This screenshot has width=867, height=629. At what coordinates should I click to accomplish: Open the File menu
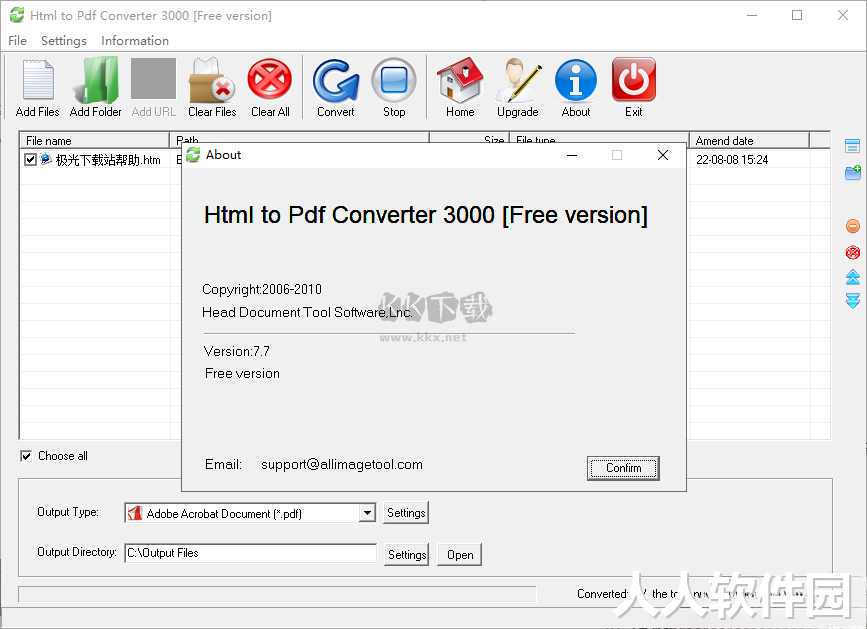coord(17,40)
